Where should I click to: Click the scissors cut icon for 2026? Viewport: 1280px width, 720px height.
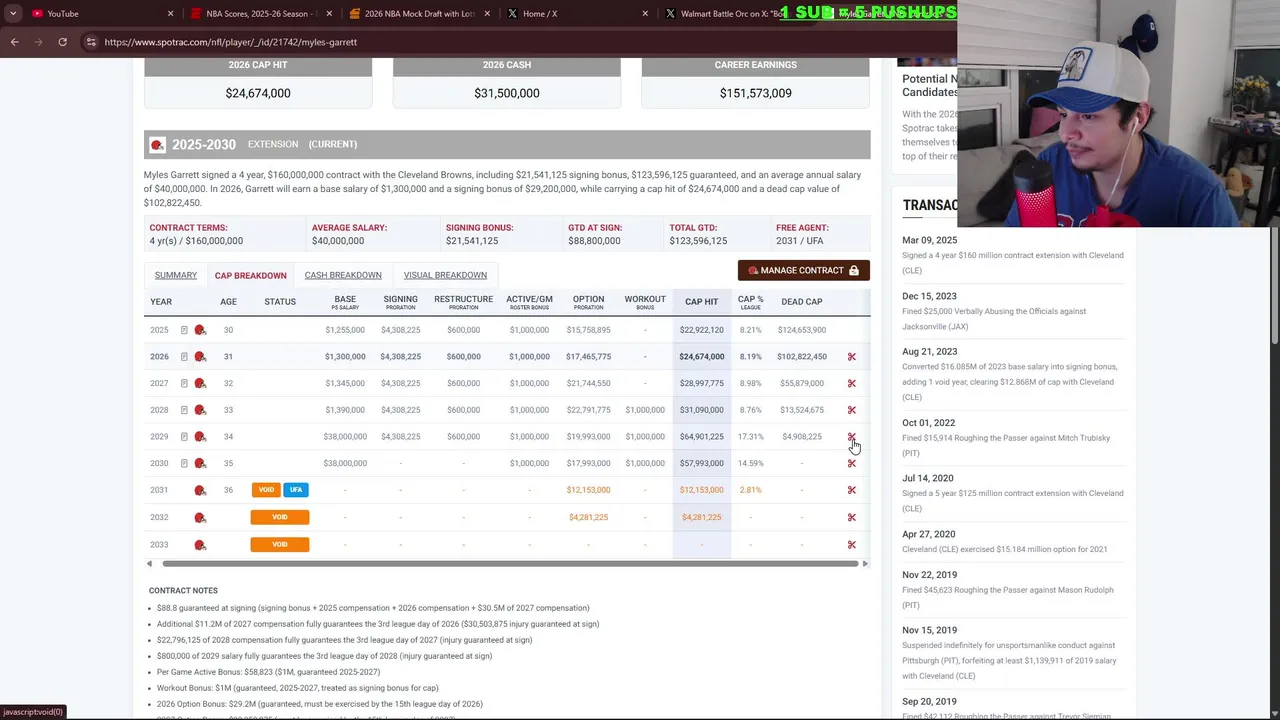(x=852, y=357)
